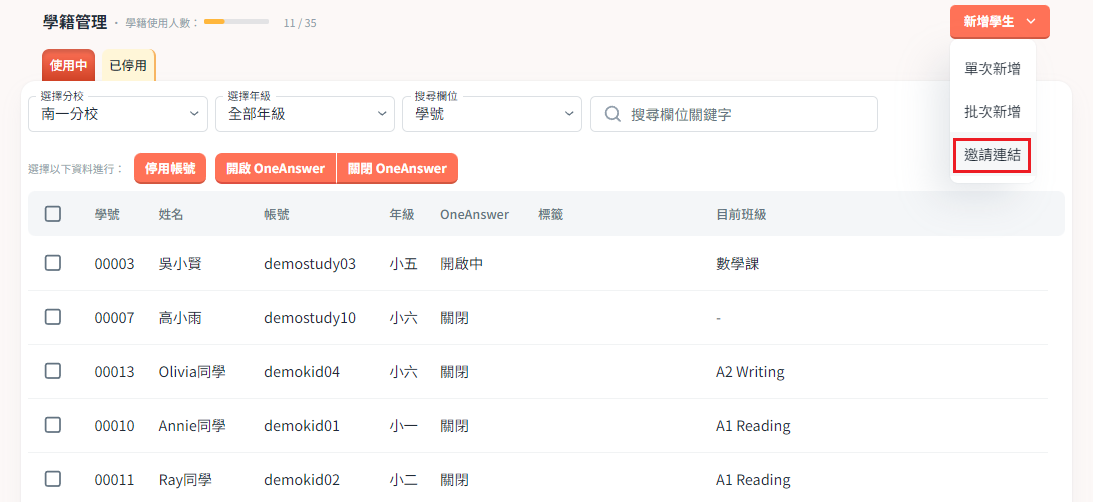This screenshot has height=502, width=1093.
Task: Click the 學號 column header
Action: 107,215
